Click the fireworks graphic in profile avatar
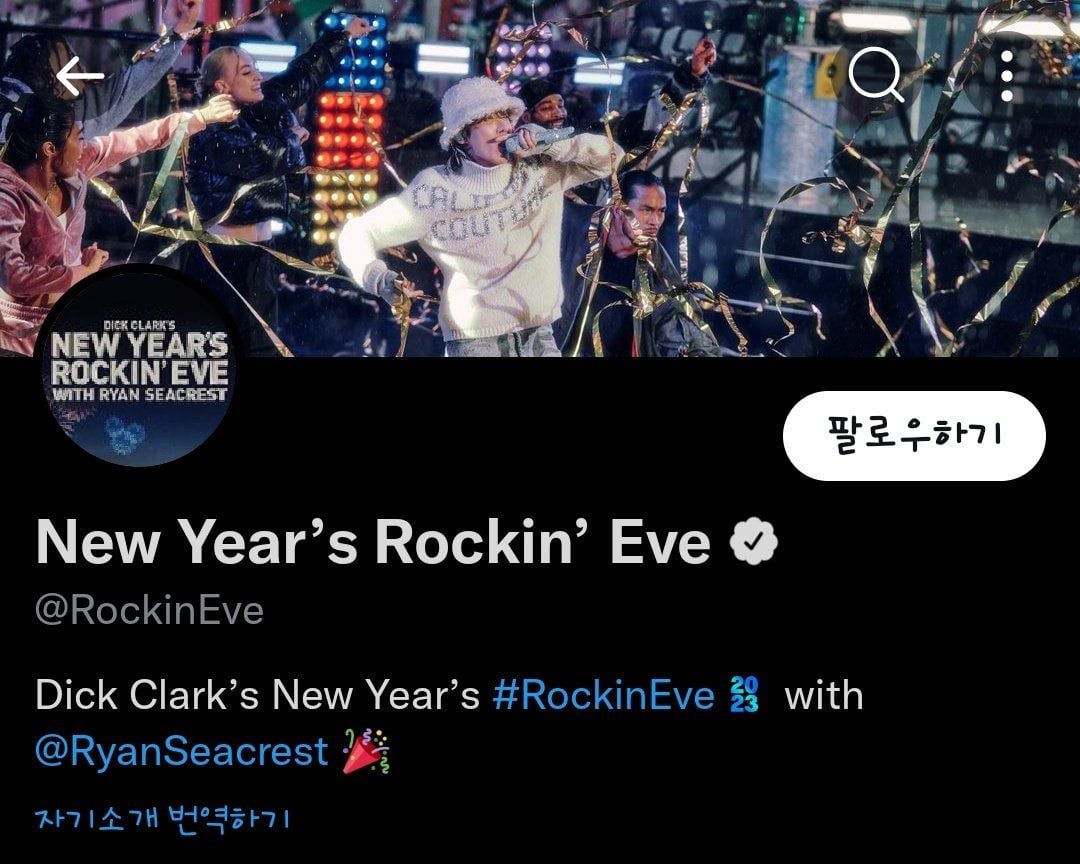 click(x=124, y=435)
